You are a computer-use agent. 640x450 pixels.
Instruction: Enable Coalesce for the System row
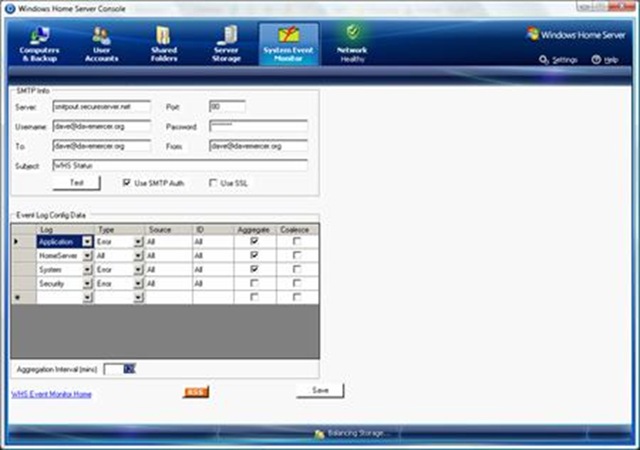[x=297, y=269]
